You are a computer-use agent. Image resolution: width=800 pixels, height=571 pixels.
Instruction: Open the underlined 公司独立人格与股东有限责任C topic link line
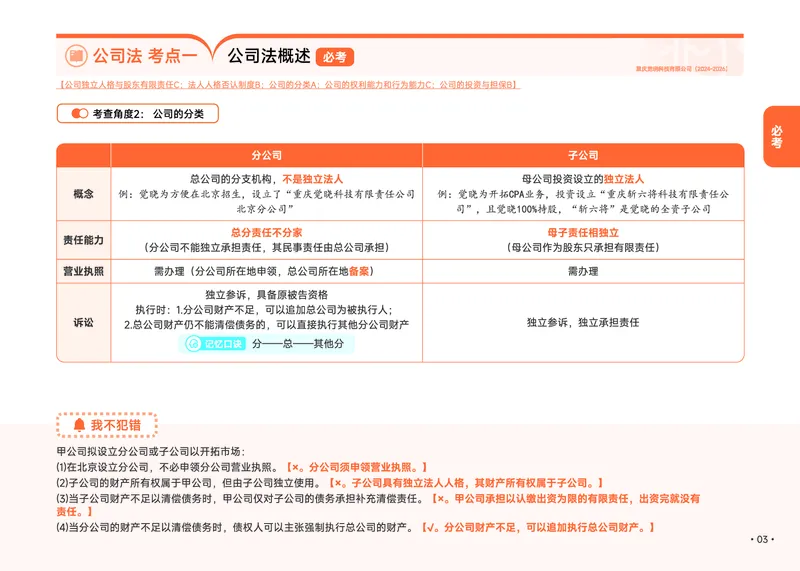tap(288, 85)
